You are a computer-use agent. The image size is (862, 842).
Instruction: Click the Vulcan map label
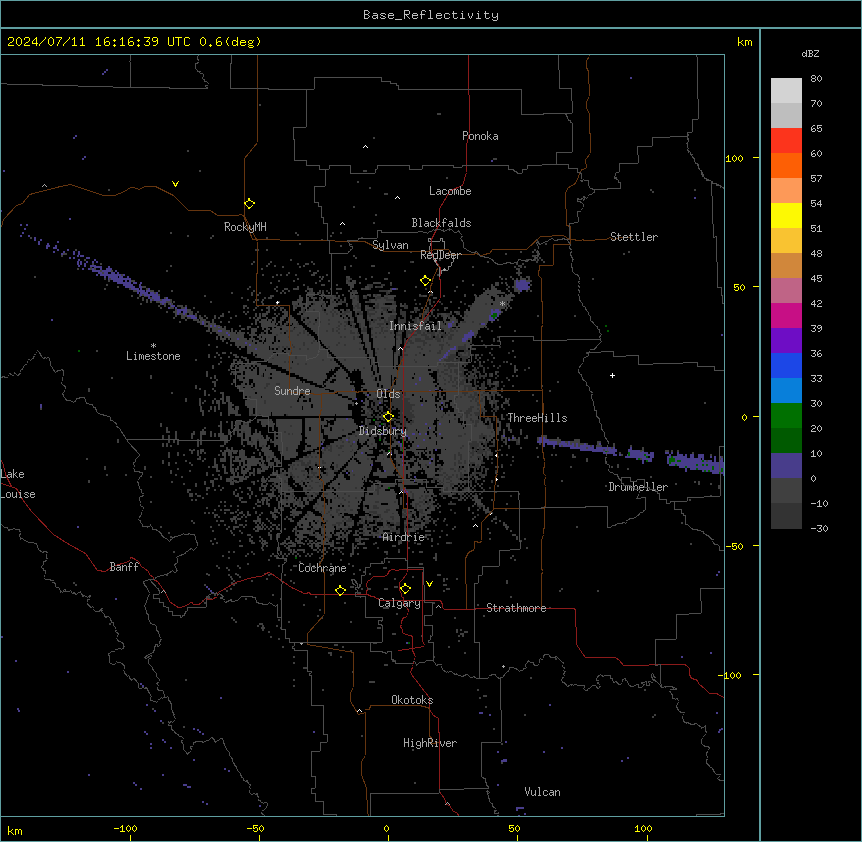point(542,792)
